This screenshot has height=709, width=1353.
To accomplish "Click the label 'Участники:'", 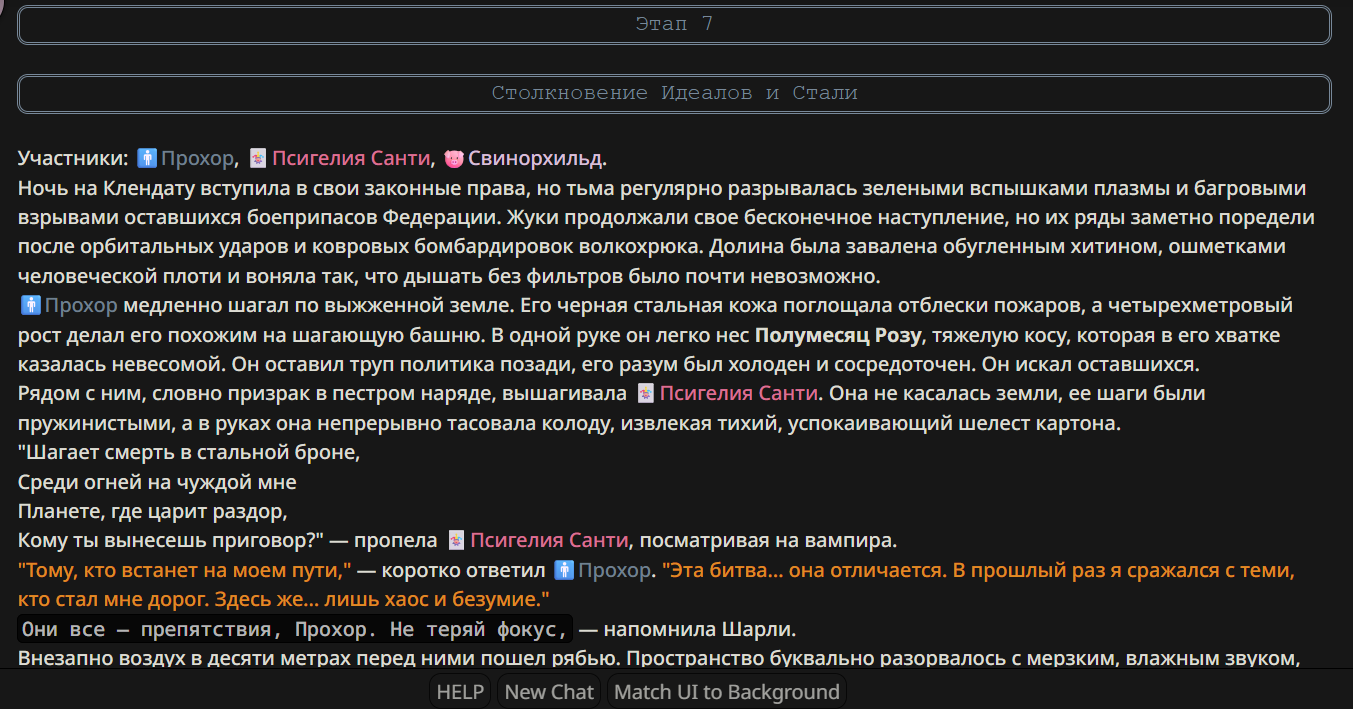I will click(74, 158).
